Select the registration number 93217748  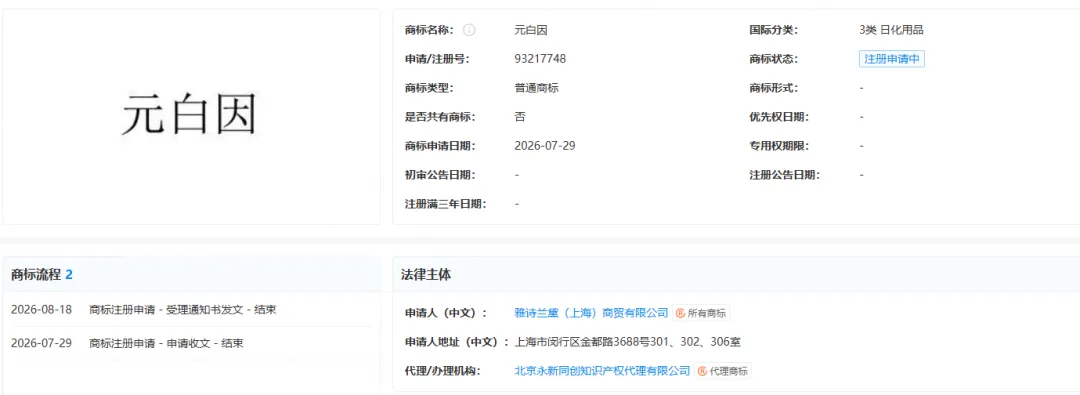point(540,59)
